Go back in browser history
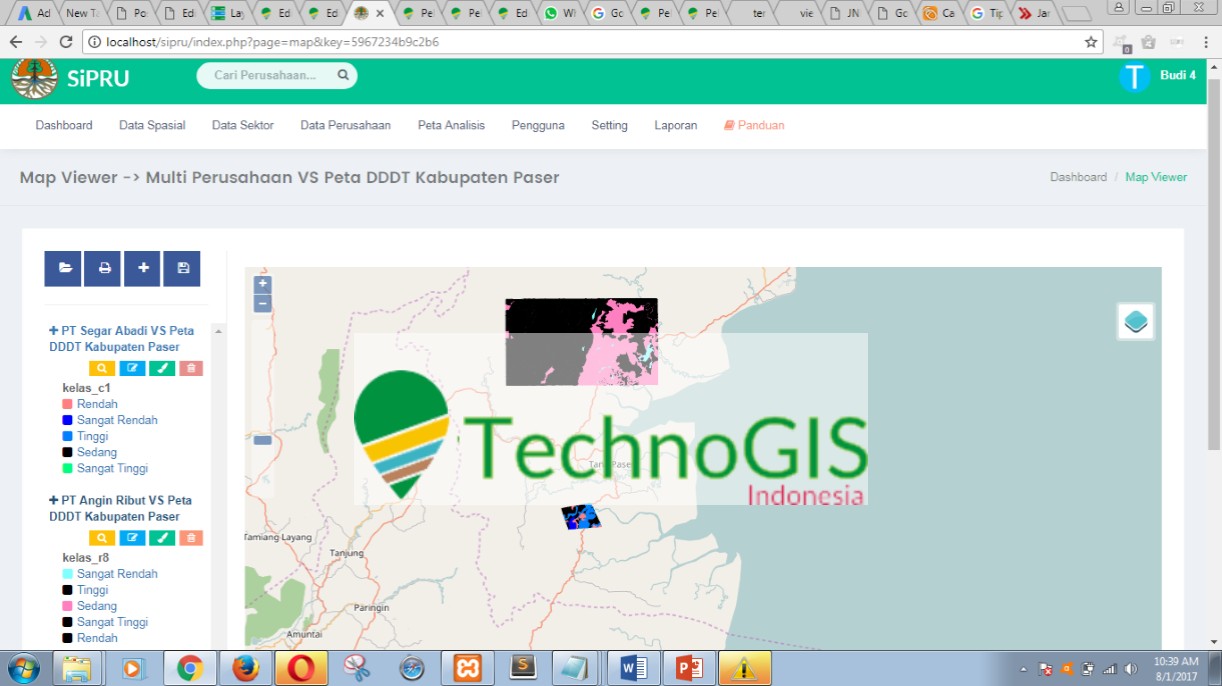 click(14, 42)
